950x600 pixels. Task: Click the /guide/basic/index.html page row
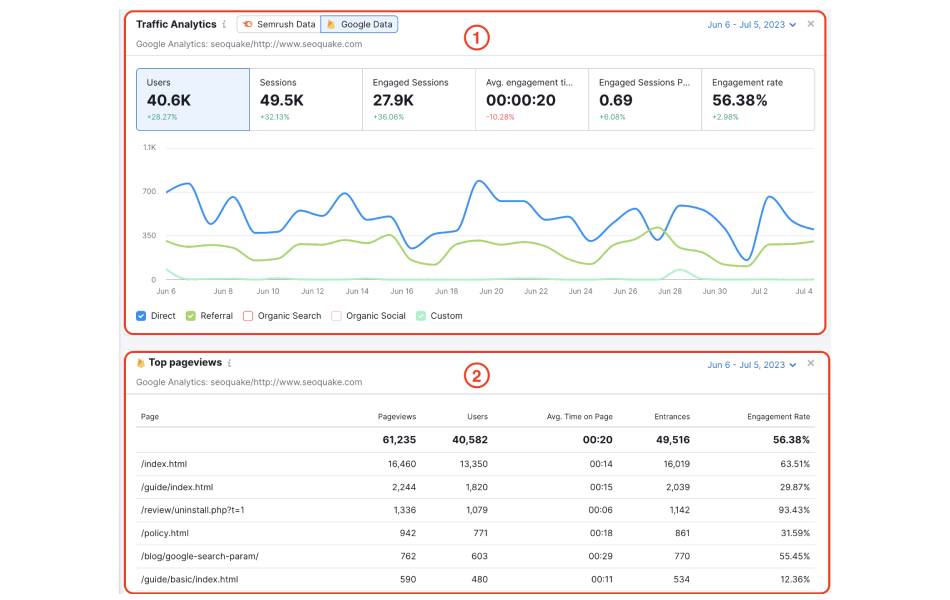point(476,579)
